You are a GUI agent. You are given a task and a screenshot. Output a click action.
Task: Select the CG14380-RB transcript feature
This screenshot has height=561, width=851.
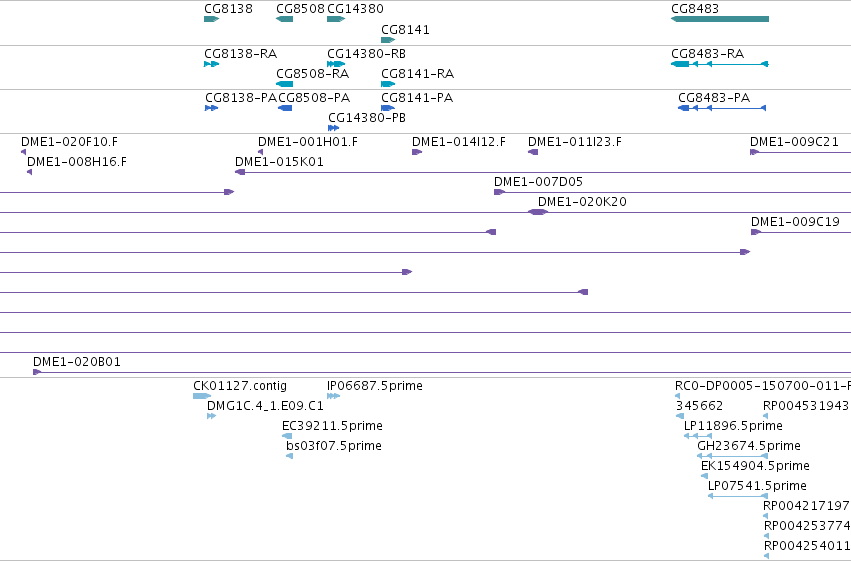tap(336, 64)
